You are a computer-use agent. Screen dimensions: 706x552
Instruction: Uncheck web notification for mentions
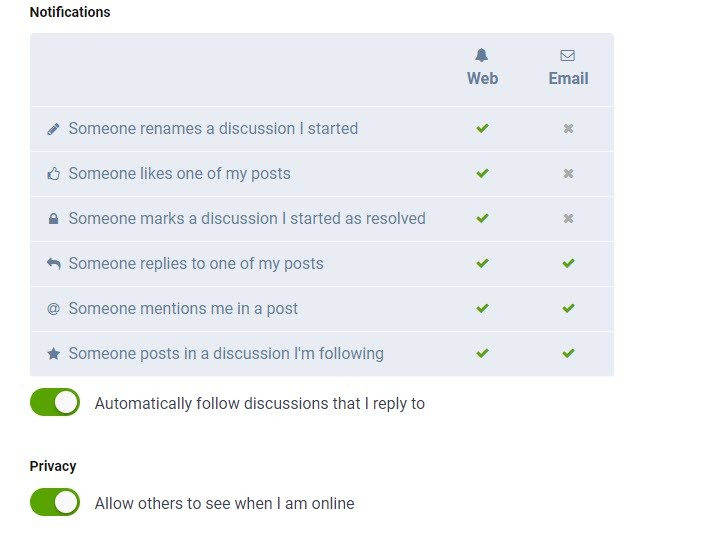482,309
